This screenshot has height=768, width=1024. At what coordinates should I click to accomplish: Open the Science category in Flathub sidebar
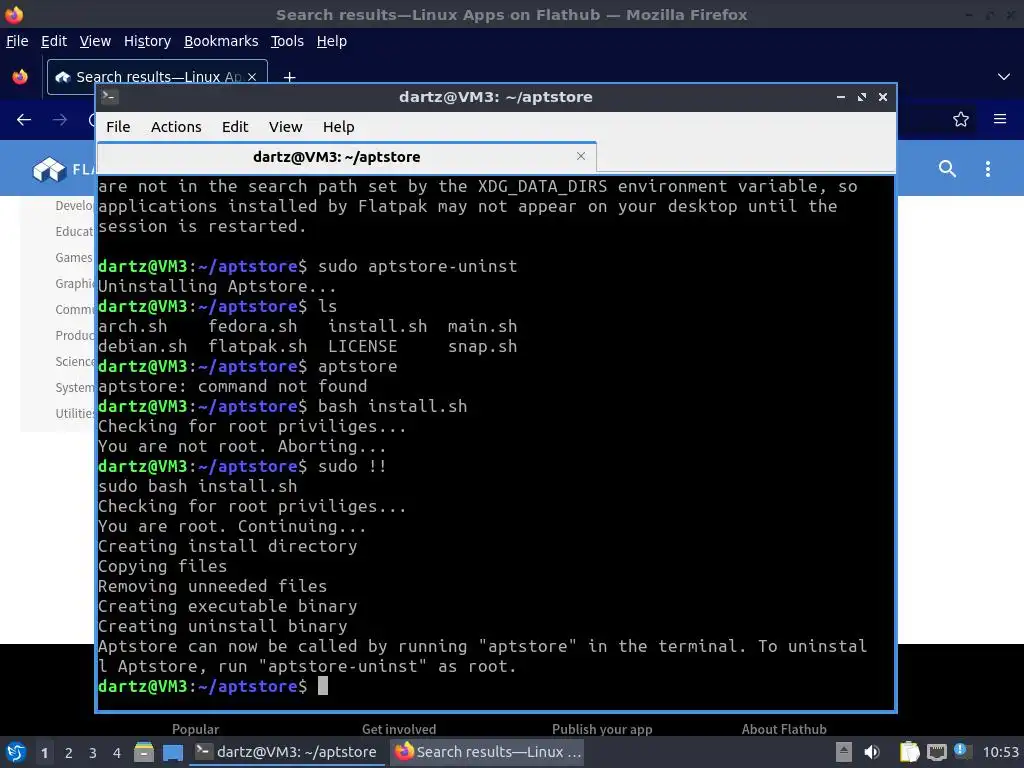click(74, 361)
